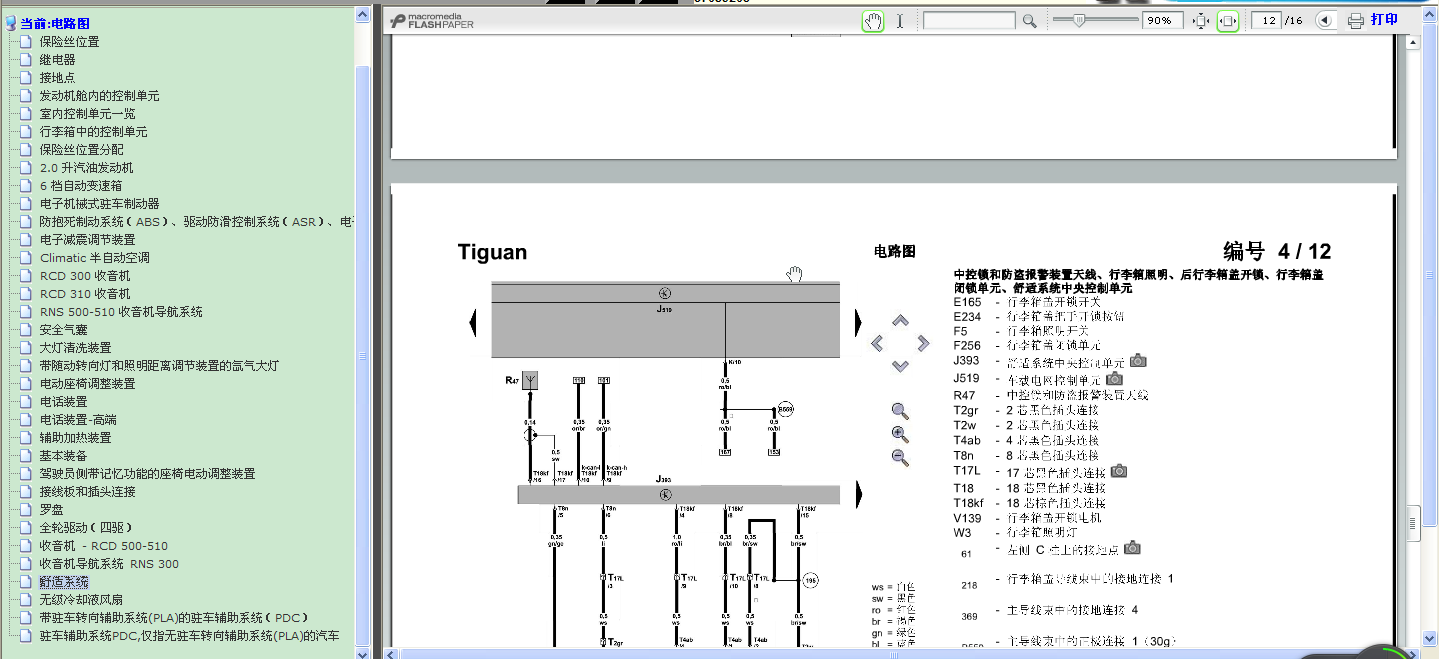Open 基本装备 entry
The height and width of the screenshot is (659, 1440).
click(63, 455)
